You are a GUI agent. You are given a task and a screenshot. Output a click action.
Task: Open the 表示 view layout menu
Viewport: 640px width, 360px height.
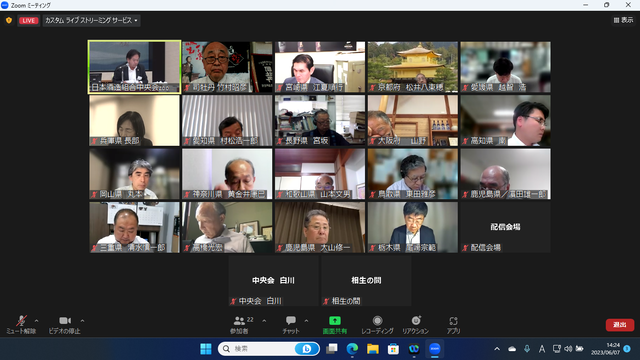[623, 20]
